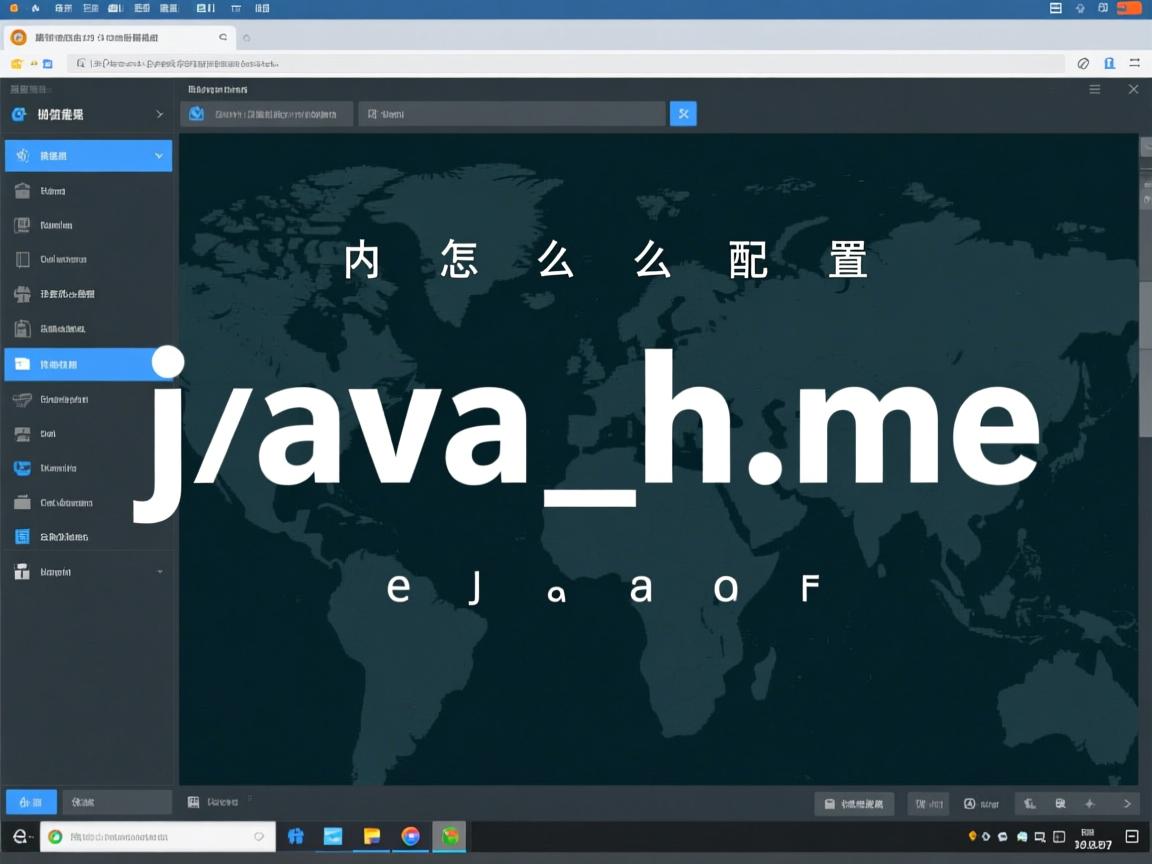This screenshot has height=864, width=1152.
Task: Click the blue crossed-tools button above the map
Action: (x=683, y=113)
